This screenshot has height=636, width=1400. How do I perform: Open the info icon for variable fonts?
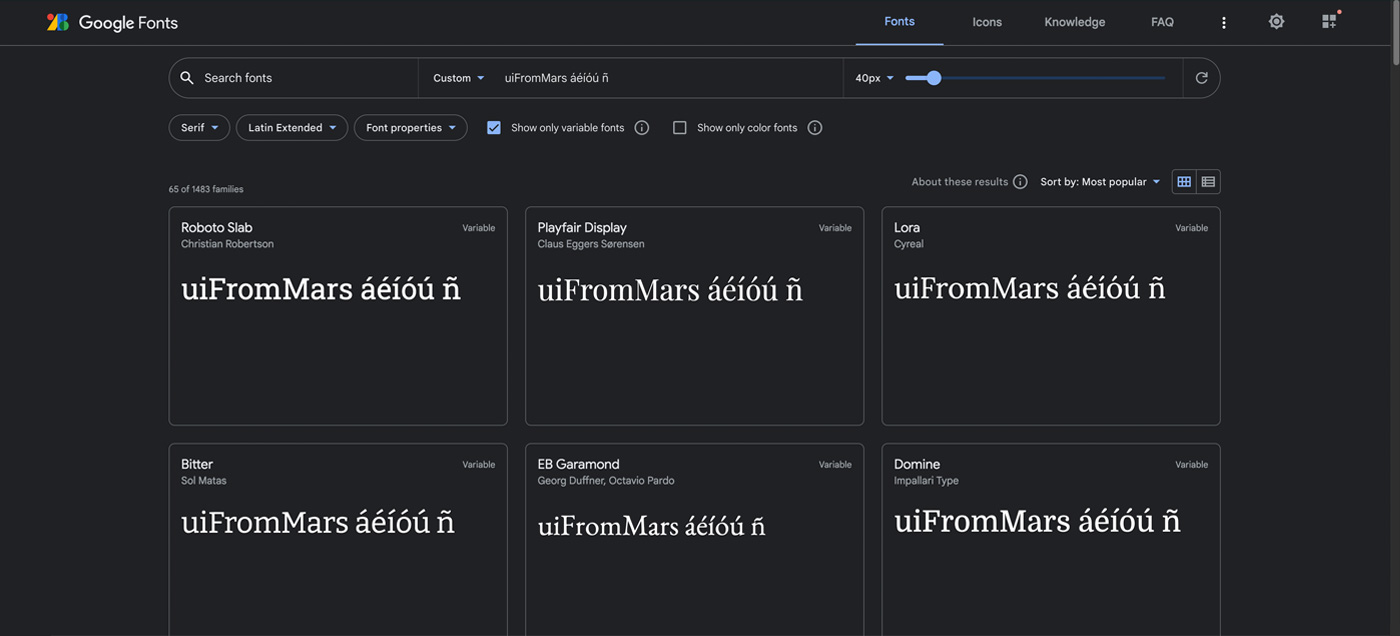click(x=642, y=128)
